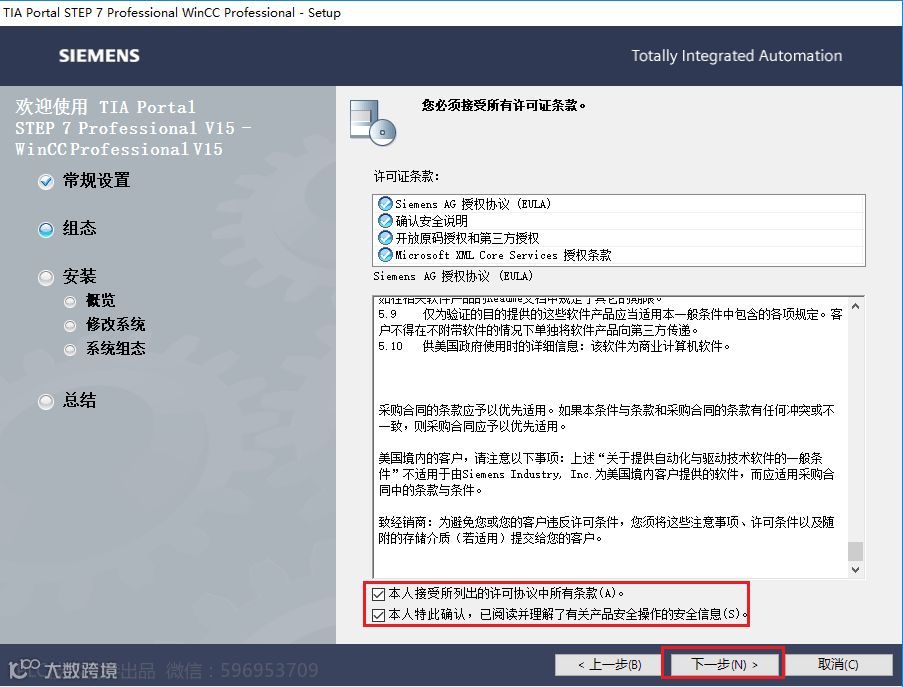This screenshot has height=687, width=903.
Task: Toggle checkbox accepting all license terms (A)
Action: click(378, 594)
